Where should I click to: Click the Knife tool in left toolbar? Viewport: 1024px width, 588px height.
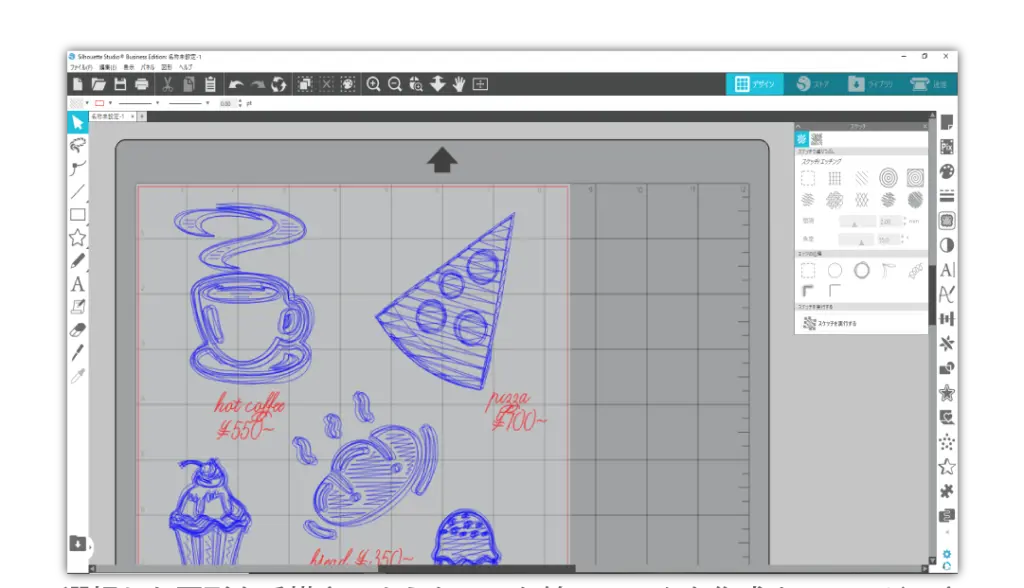tap(78, 352)
